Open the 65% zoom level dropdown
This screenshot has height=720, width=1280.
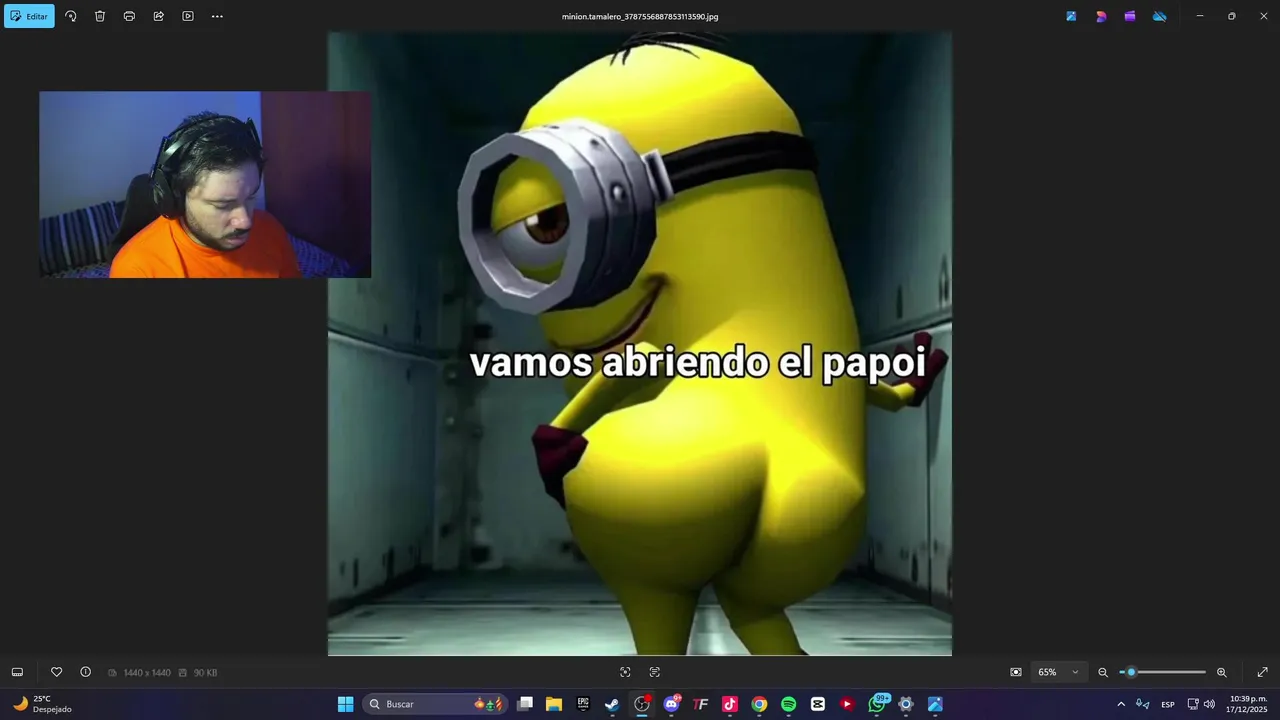click(1059, 672)
